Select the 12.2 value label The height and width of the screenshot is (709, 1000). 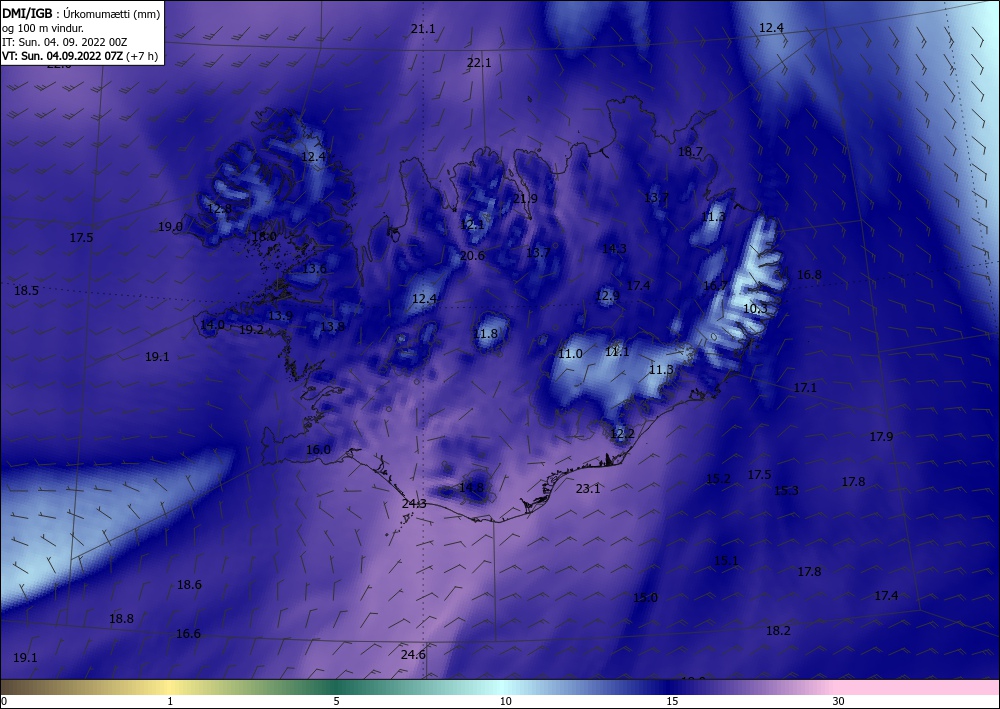point(622,434)
